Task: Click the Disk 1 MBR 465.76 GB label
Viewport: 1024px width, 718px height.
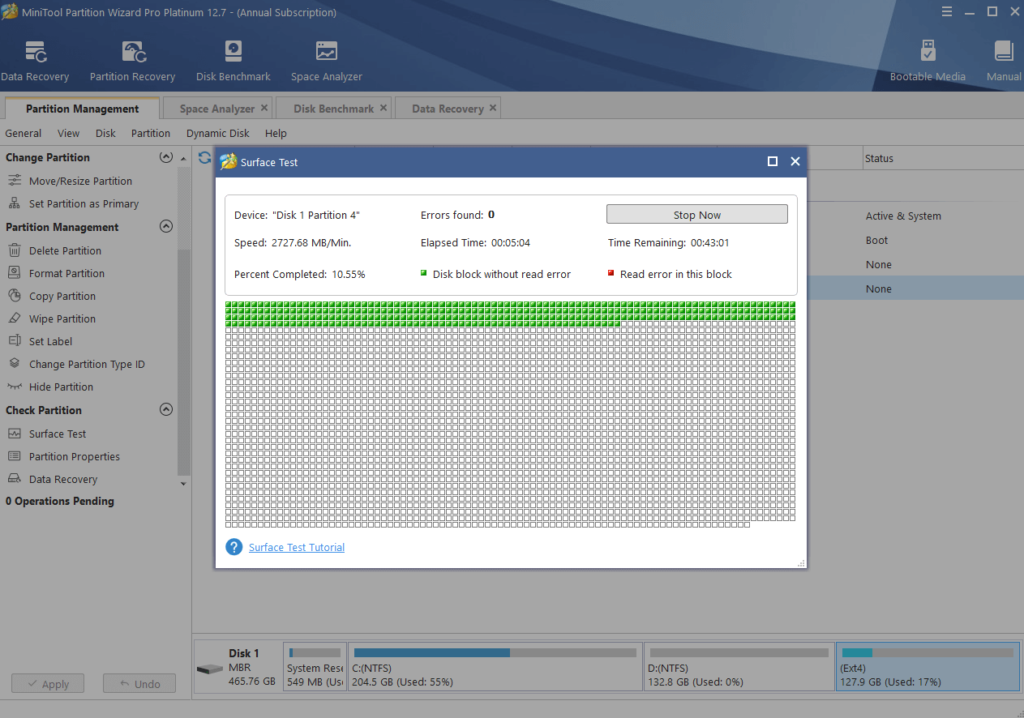Action: (x=251, y=667)
